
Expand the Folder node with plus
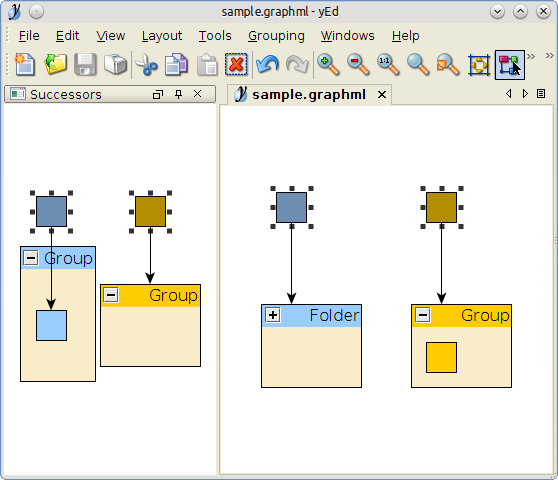pyautogui.click(x=273, y=315)
